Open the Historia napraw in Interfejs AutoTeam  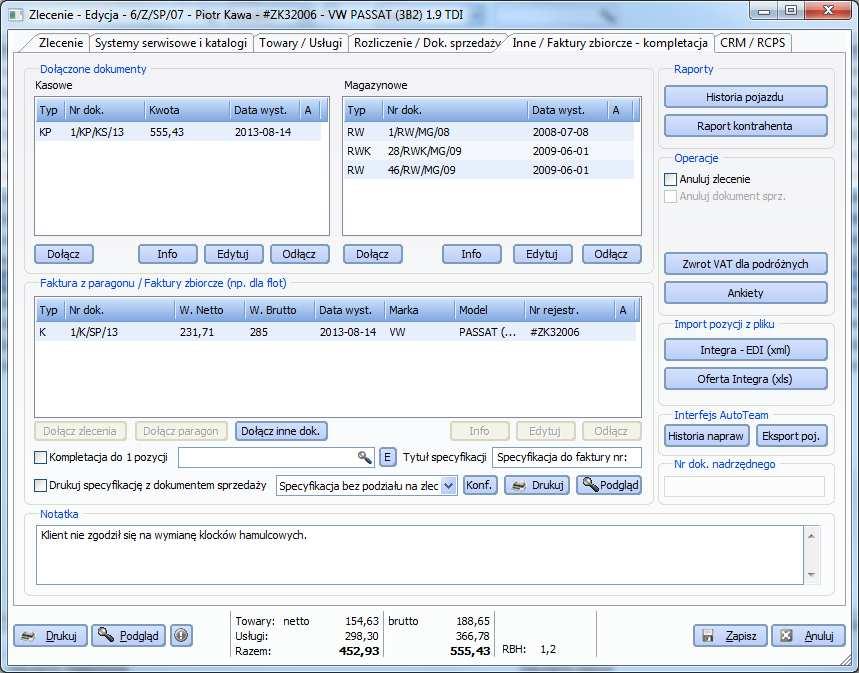click(x=706, y=436)
